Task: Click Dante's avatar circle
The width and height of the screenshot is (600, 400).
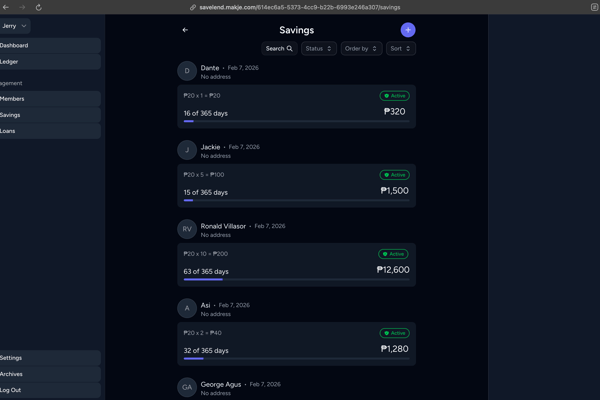Action: click(x=187, y=71)
